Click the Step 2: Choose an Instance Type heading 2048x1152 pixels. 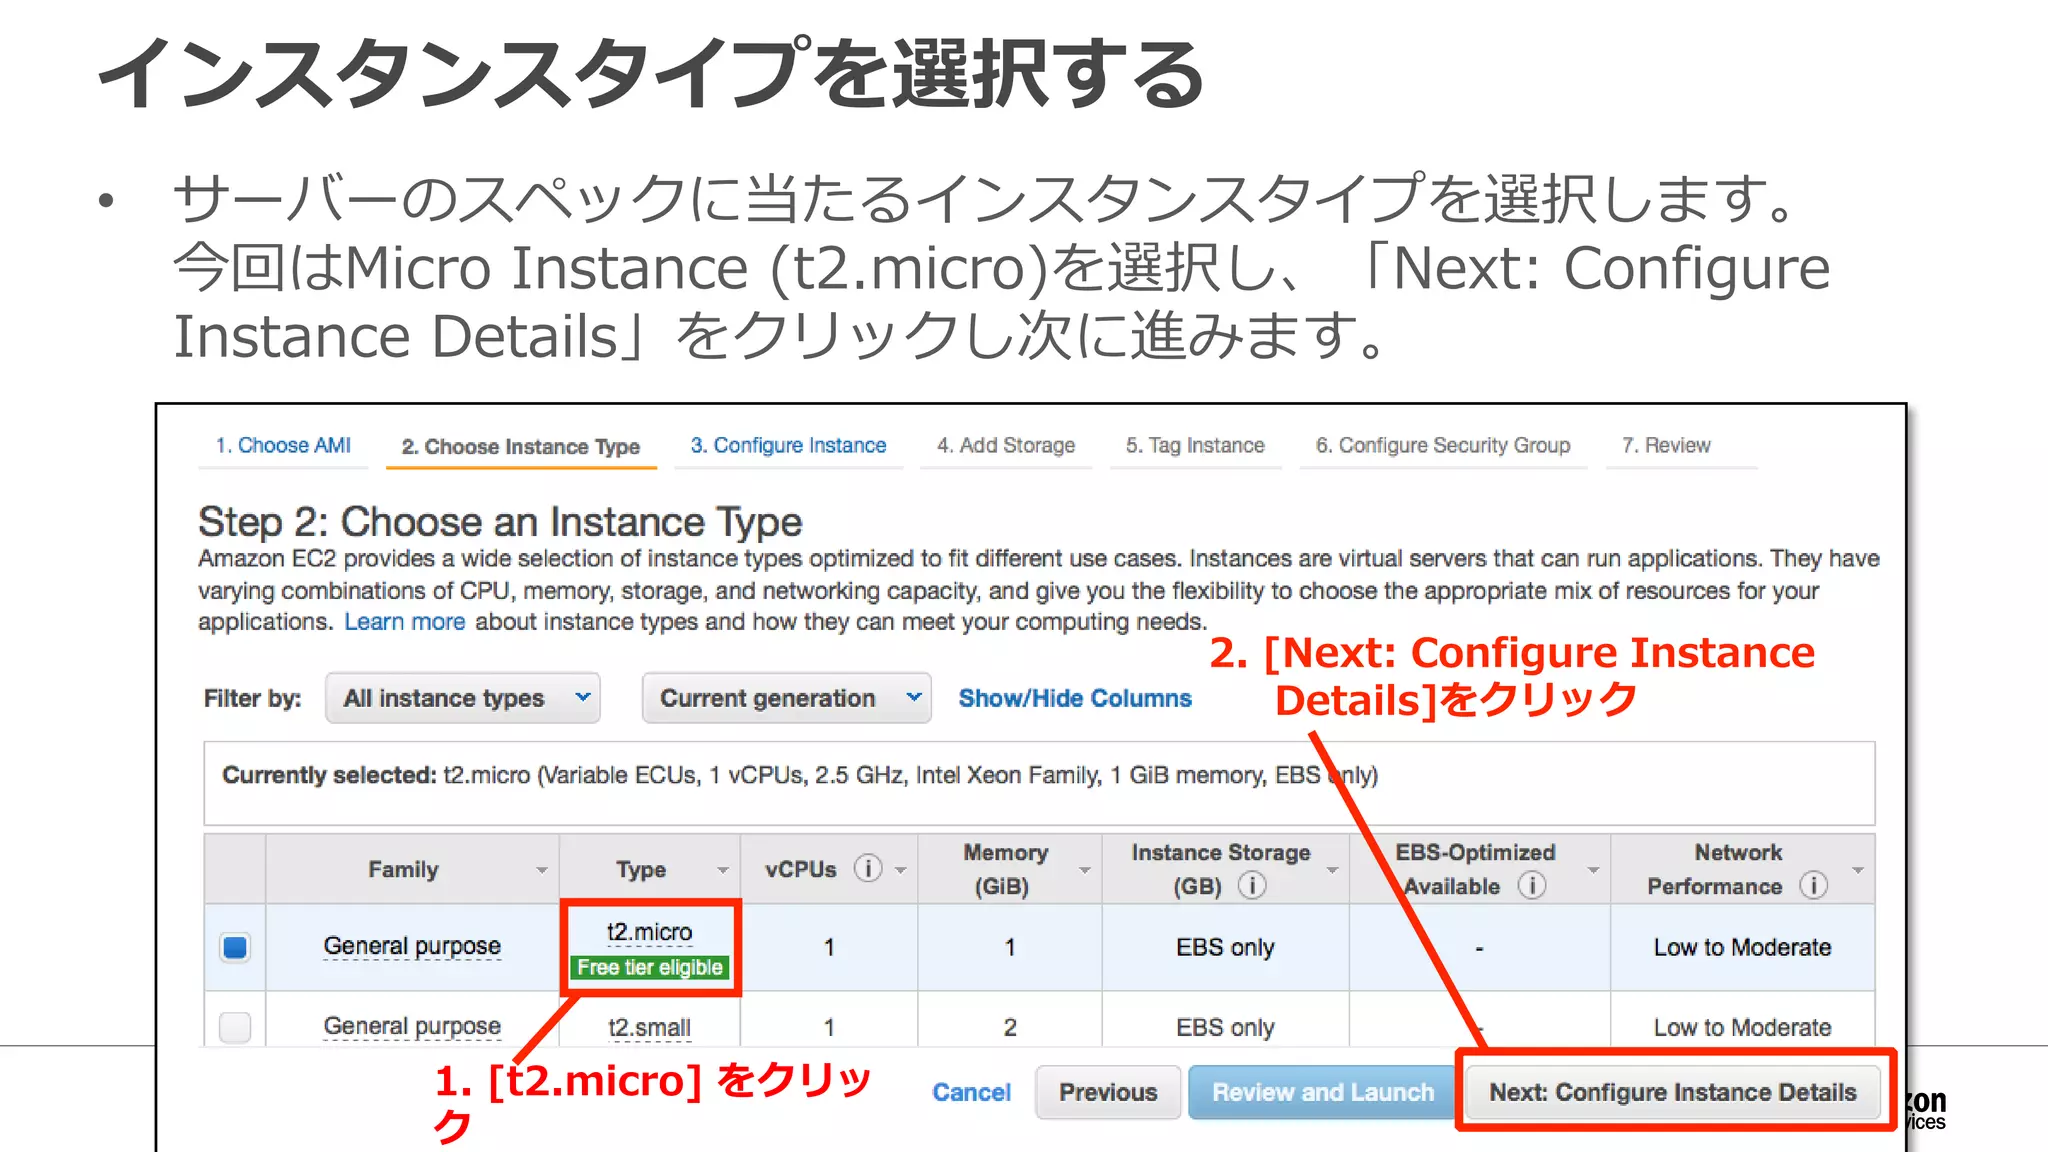(x=500, y=522)
